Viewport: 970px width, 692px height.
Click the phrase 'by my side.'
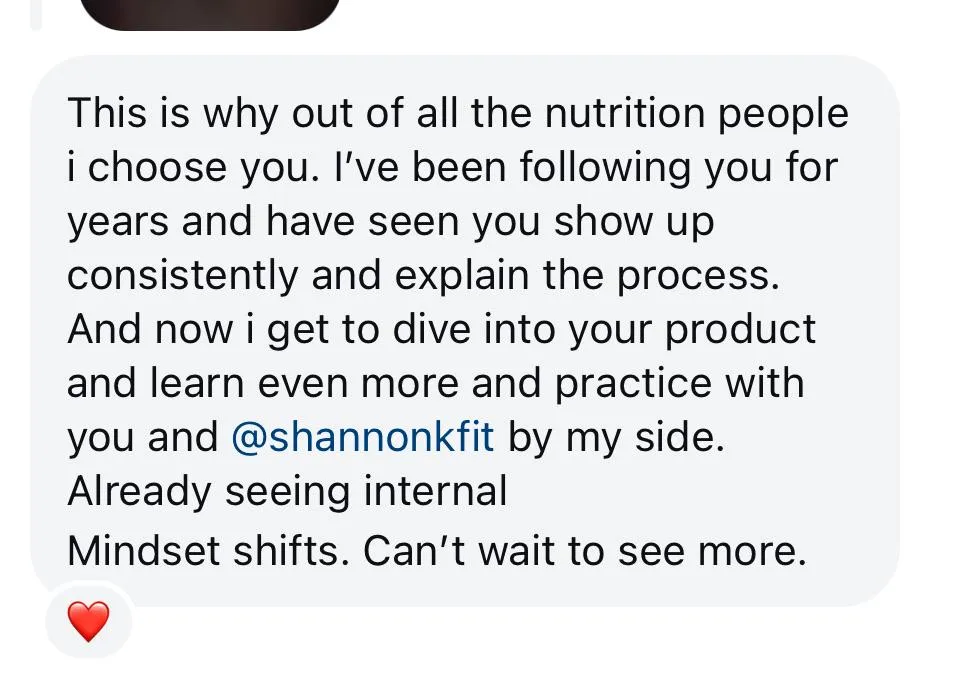coord(616,438)
